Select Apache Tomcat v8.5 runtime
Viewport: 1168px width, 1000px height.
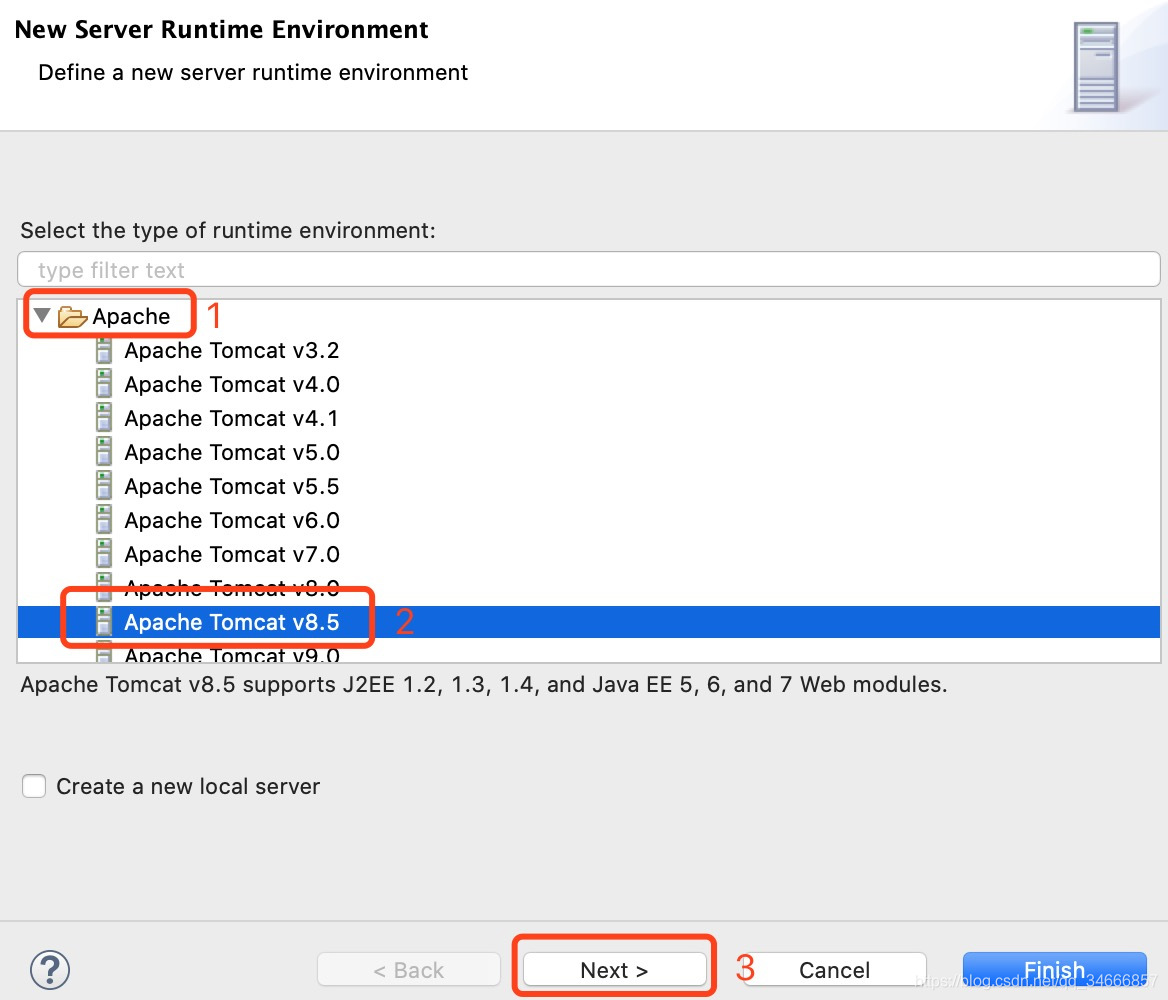point(232,622)
